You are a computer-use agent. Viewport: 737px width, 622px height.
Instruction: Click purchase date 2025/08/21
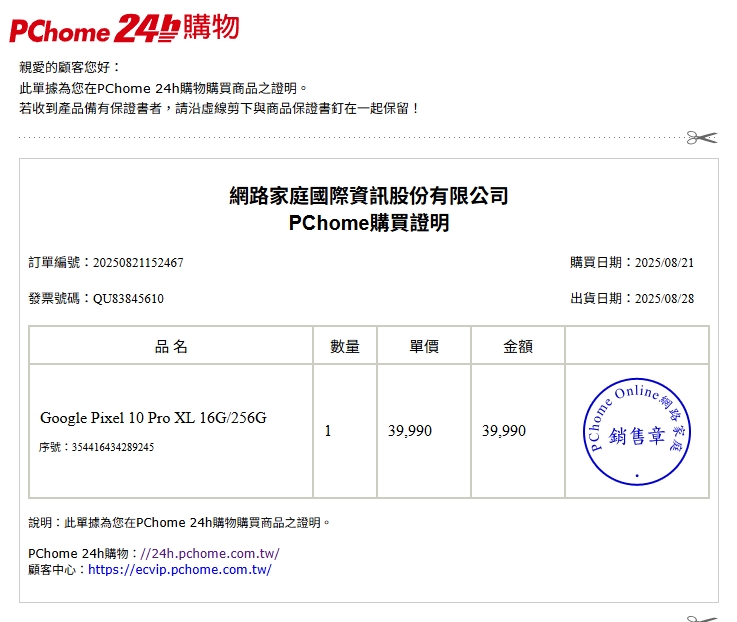[x=664, y=262]
